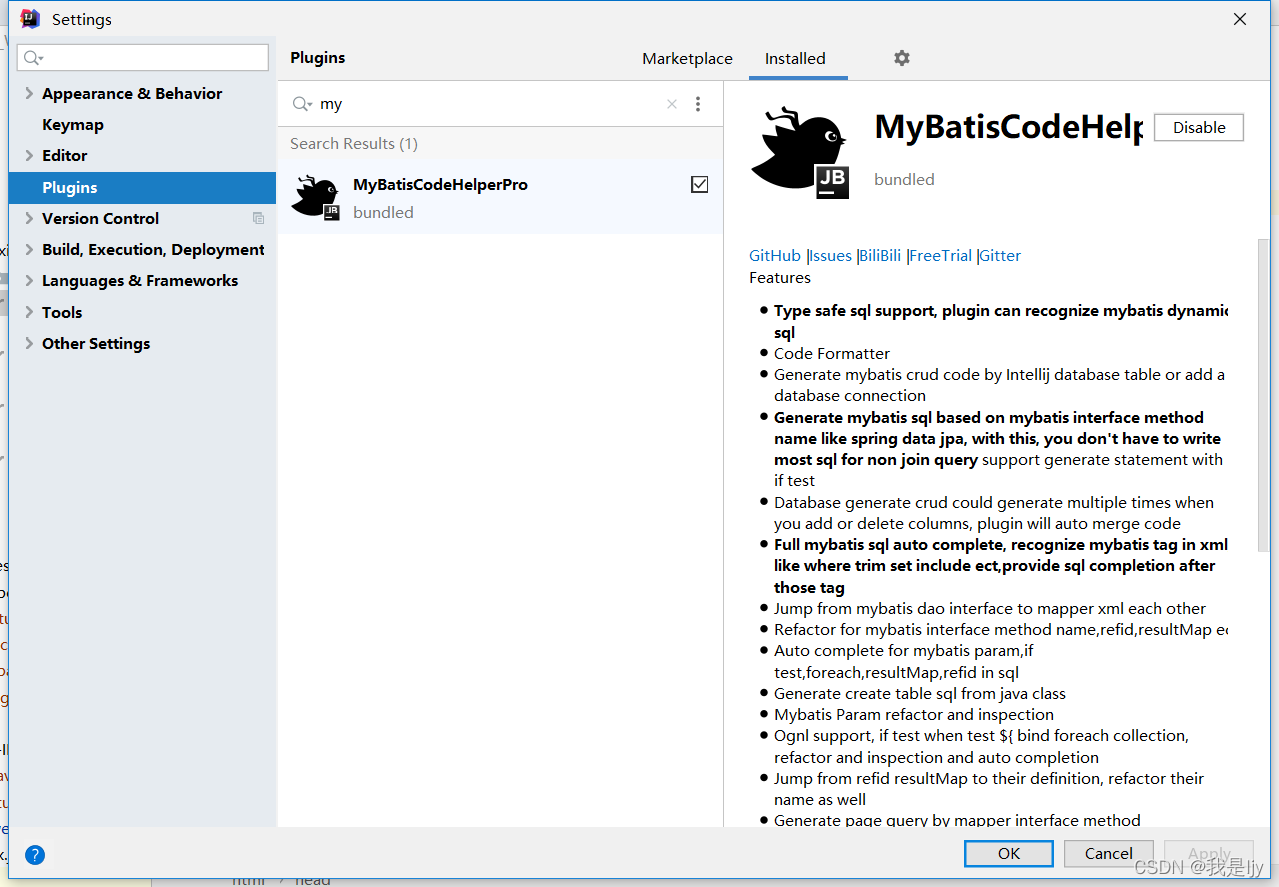
Task: Close the Settings window
Action: [x=1240, y=19]
